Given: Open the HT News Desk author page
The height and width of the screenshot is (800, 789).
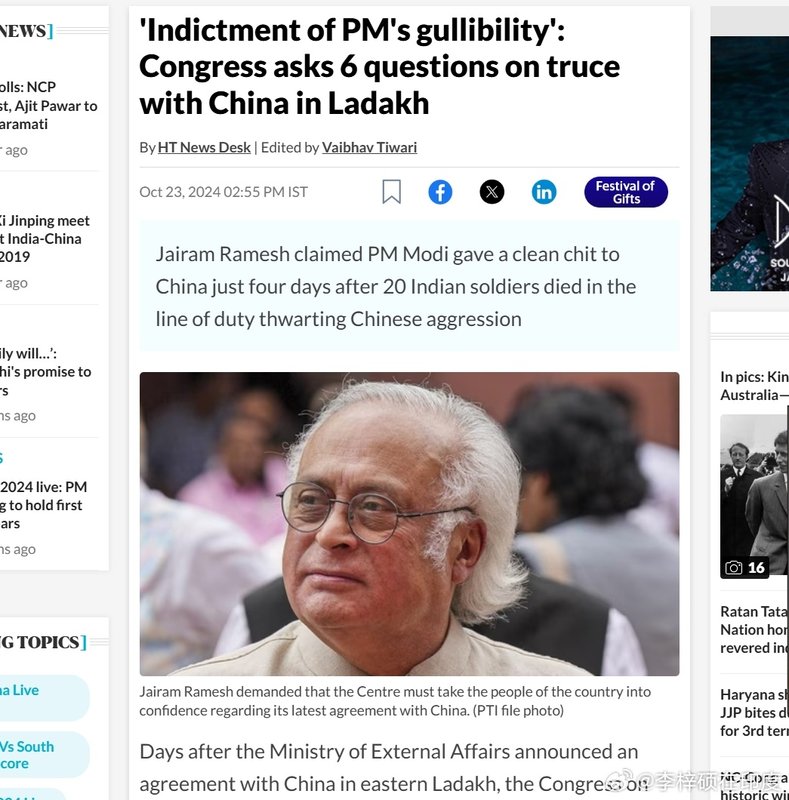Looking at the screenshot, I should 204,147.
